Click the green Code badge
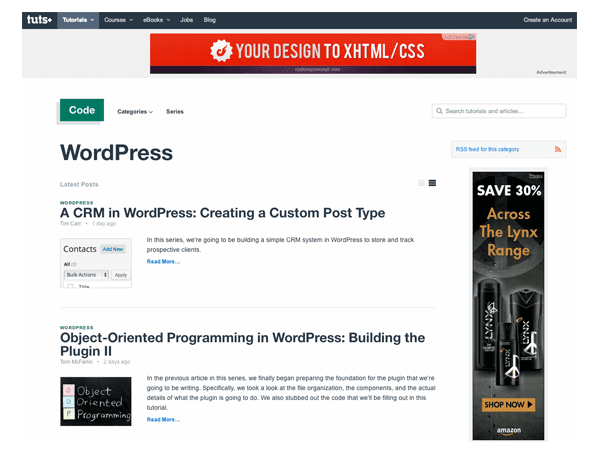Image resolution: width=600 pixels, height=455 pixels. coord(82,110)
